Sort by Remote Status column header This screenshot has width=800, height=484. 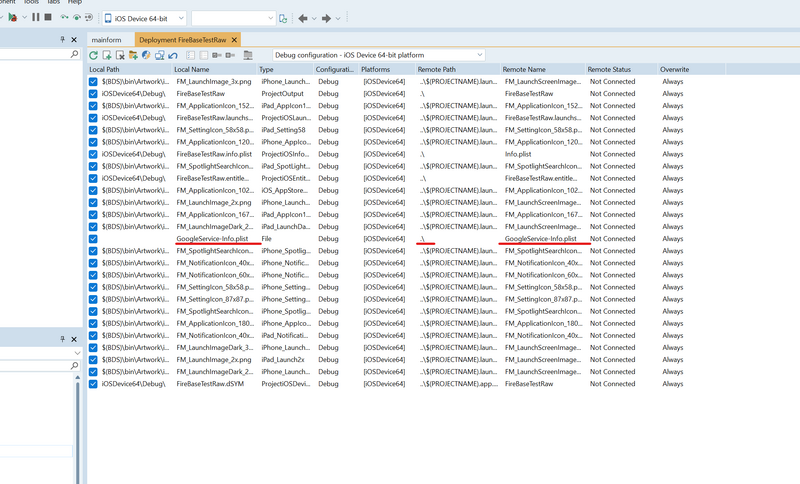click(x=621, y=69)
